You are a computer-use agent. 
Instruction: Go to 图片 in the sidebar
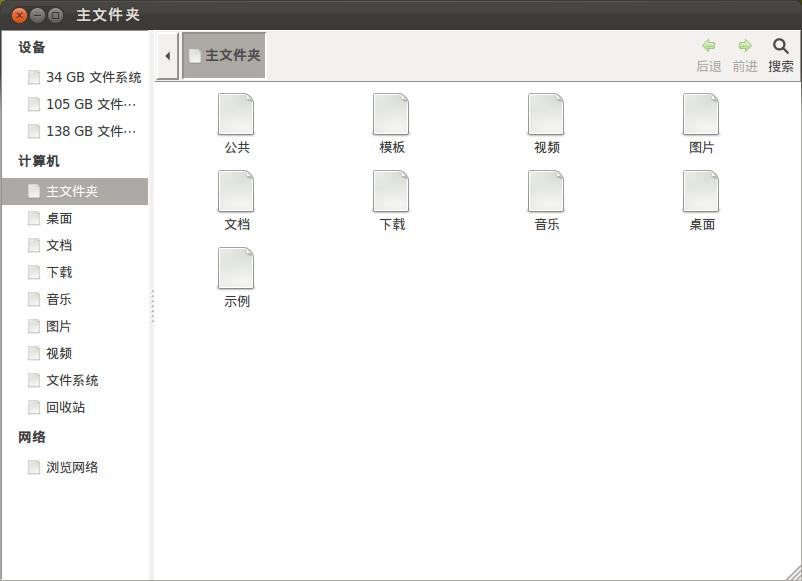75,326
